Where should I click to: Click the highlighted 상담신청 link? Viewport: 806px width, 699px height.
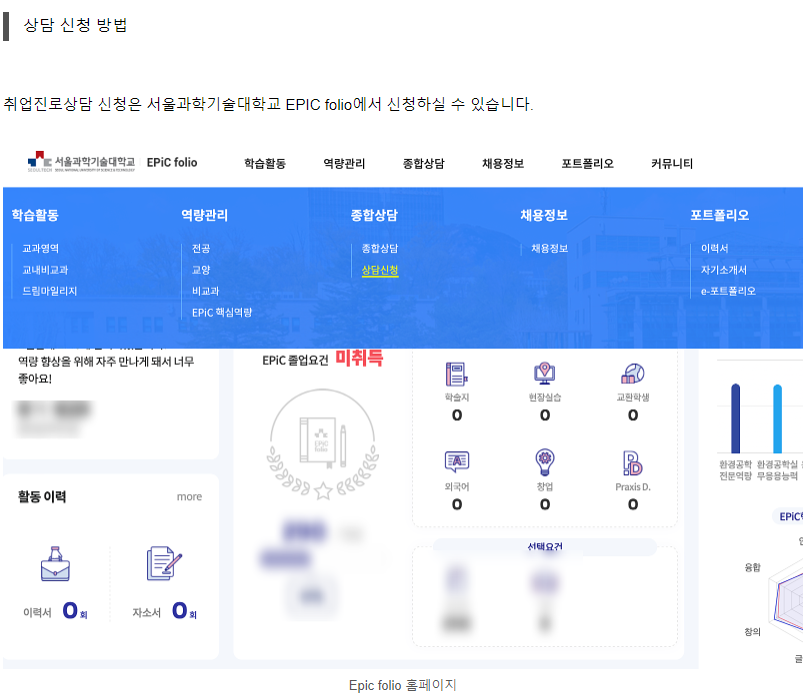pos(380,270)
